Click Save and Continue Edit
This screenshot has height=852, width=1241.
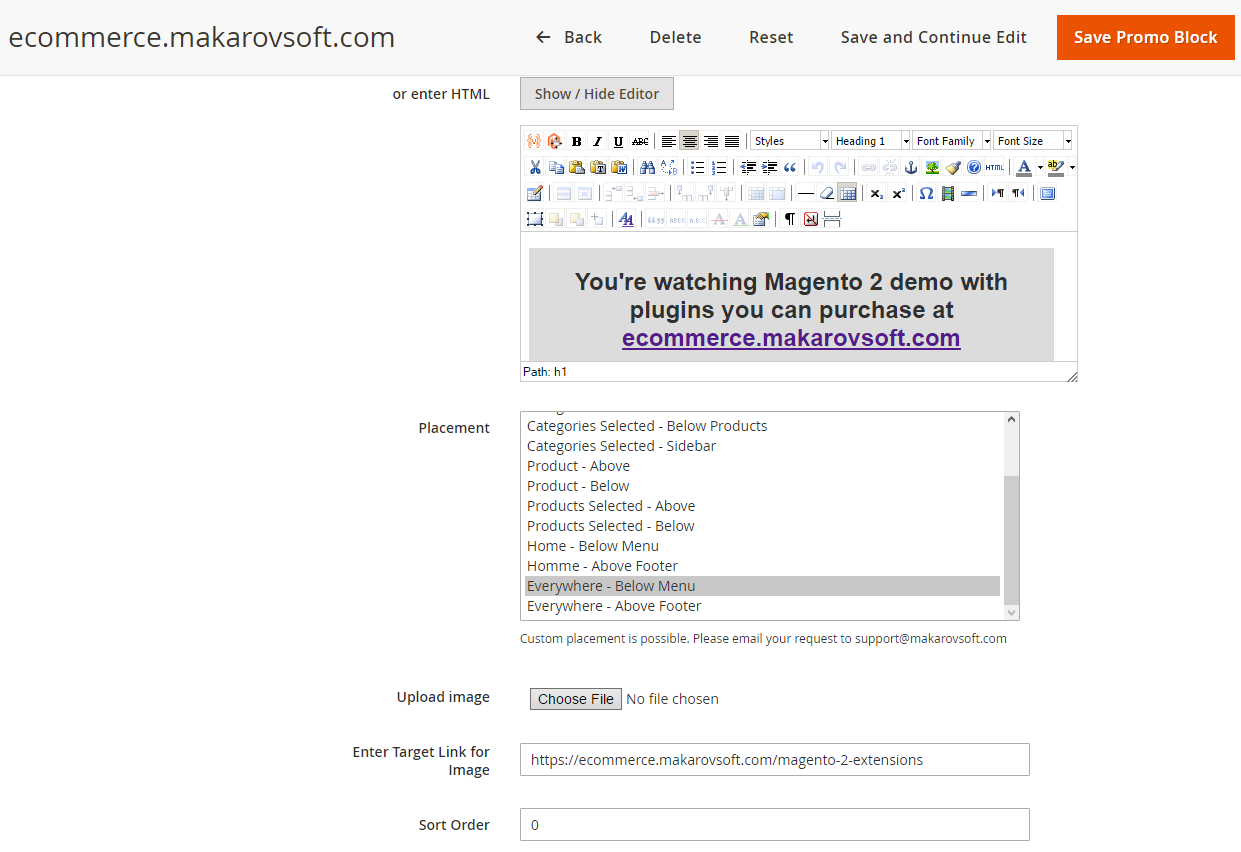point(934,37)
